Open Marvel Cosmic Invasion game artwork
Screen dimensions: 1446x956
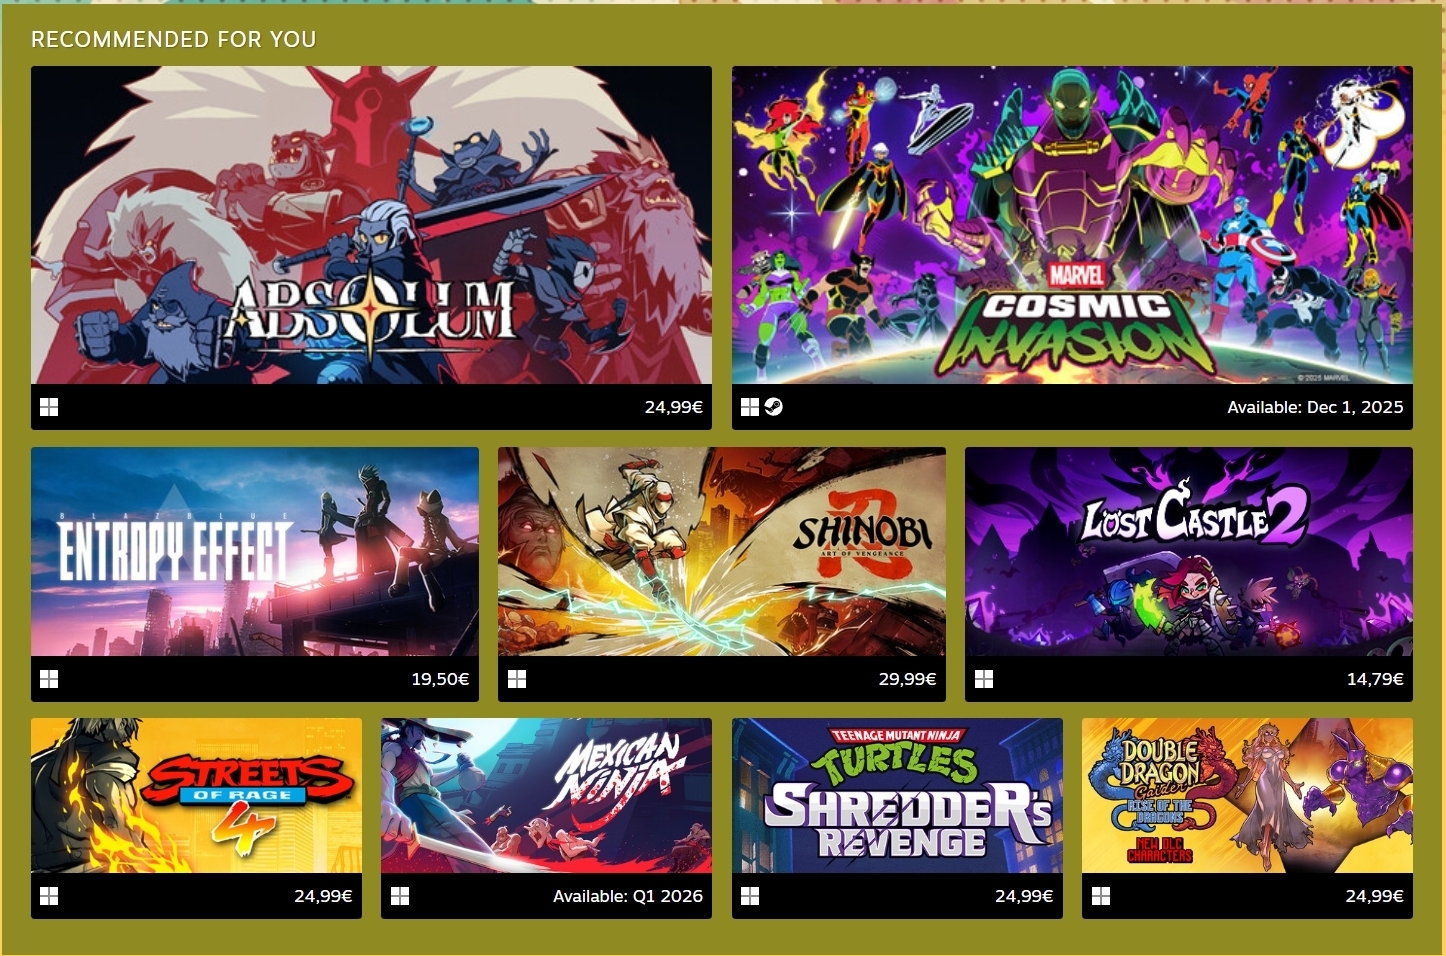click(1072, 225)
